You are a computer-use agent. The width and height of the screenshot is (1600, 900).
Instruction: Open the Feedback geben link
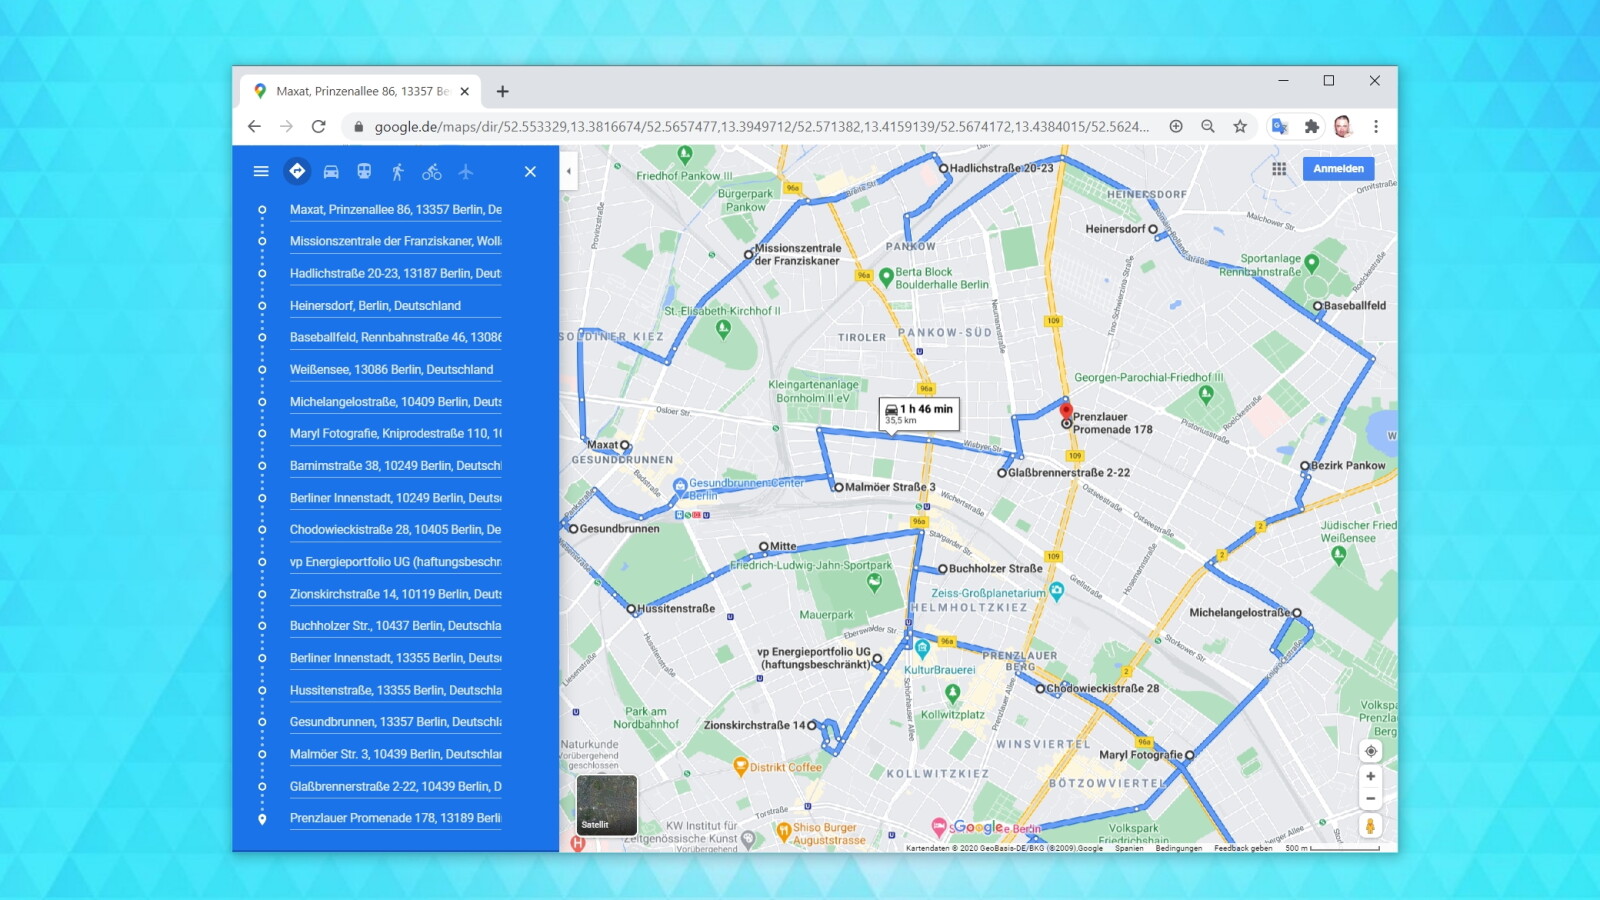point(1243,848)
